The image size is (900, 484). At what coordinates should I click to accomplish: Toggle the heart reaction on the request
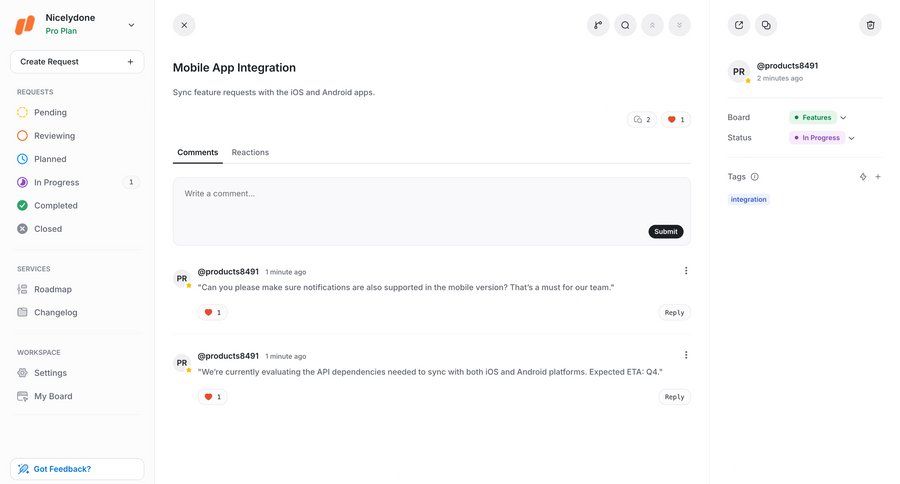[676, 120]
